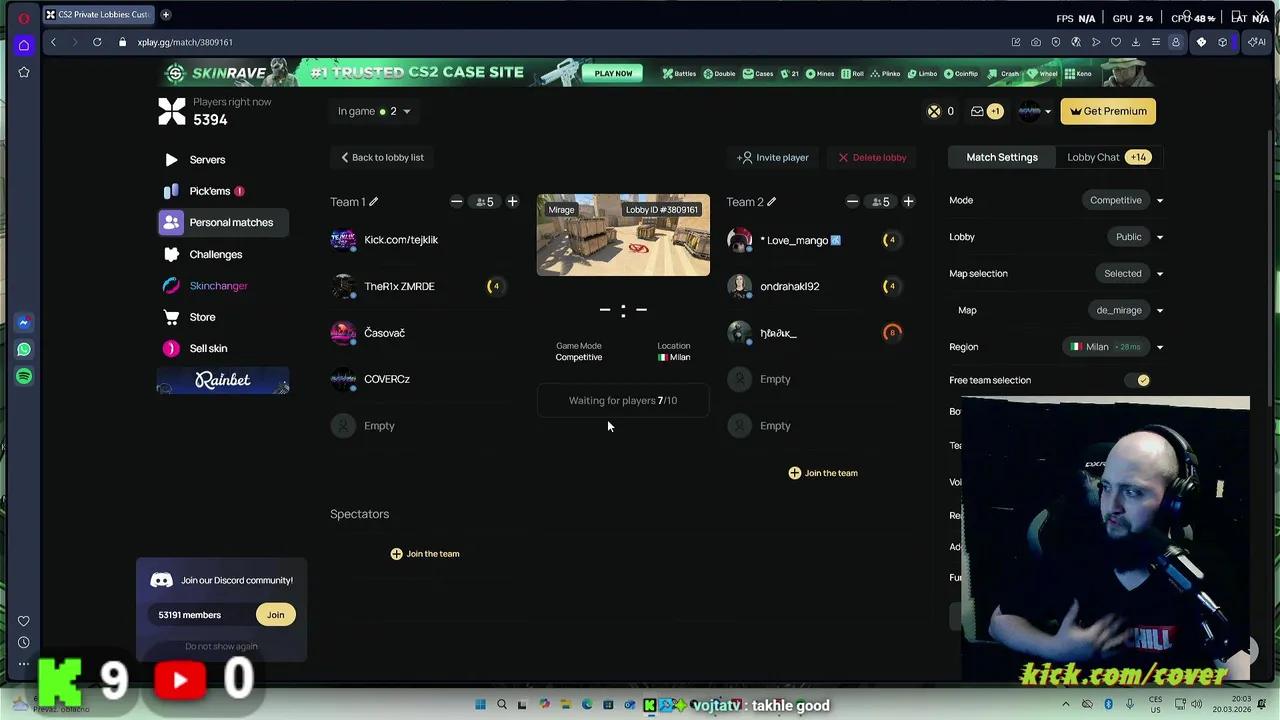Screen dimensions: 1280x720
Task: Reload the page in browser toolbar
Action: tap(97, 42)
